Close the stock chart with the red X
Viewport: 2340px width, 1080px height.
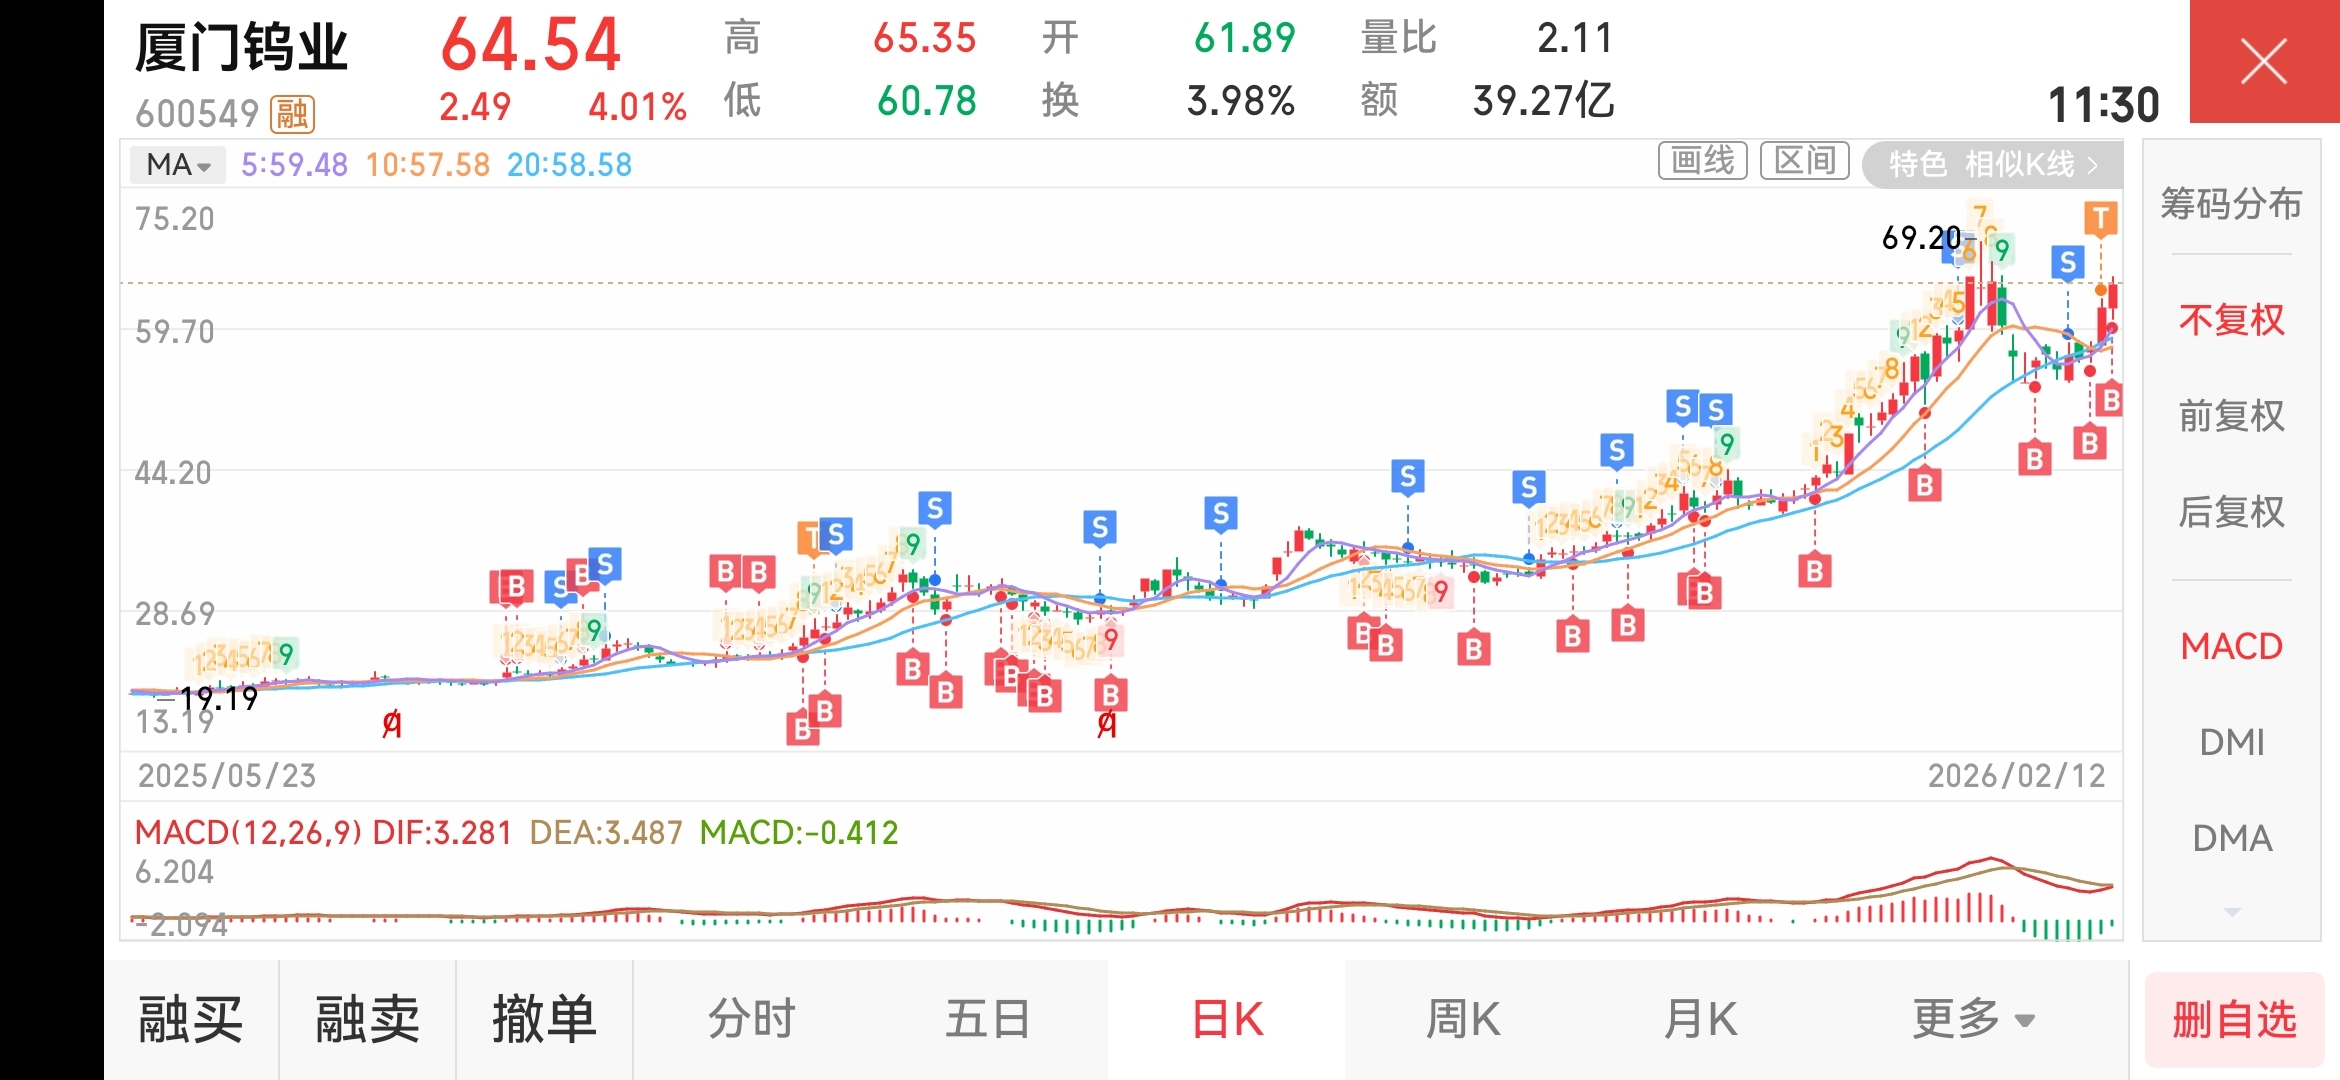[2264, 62]
